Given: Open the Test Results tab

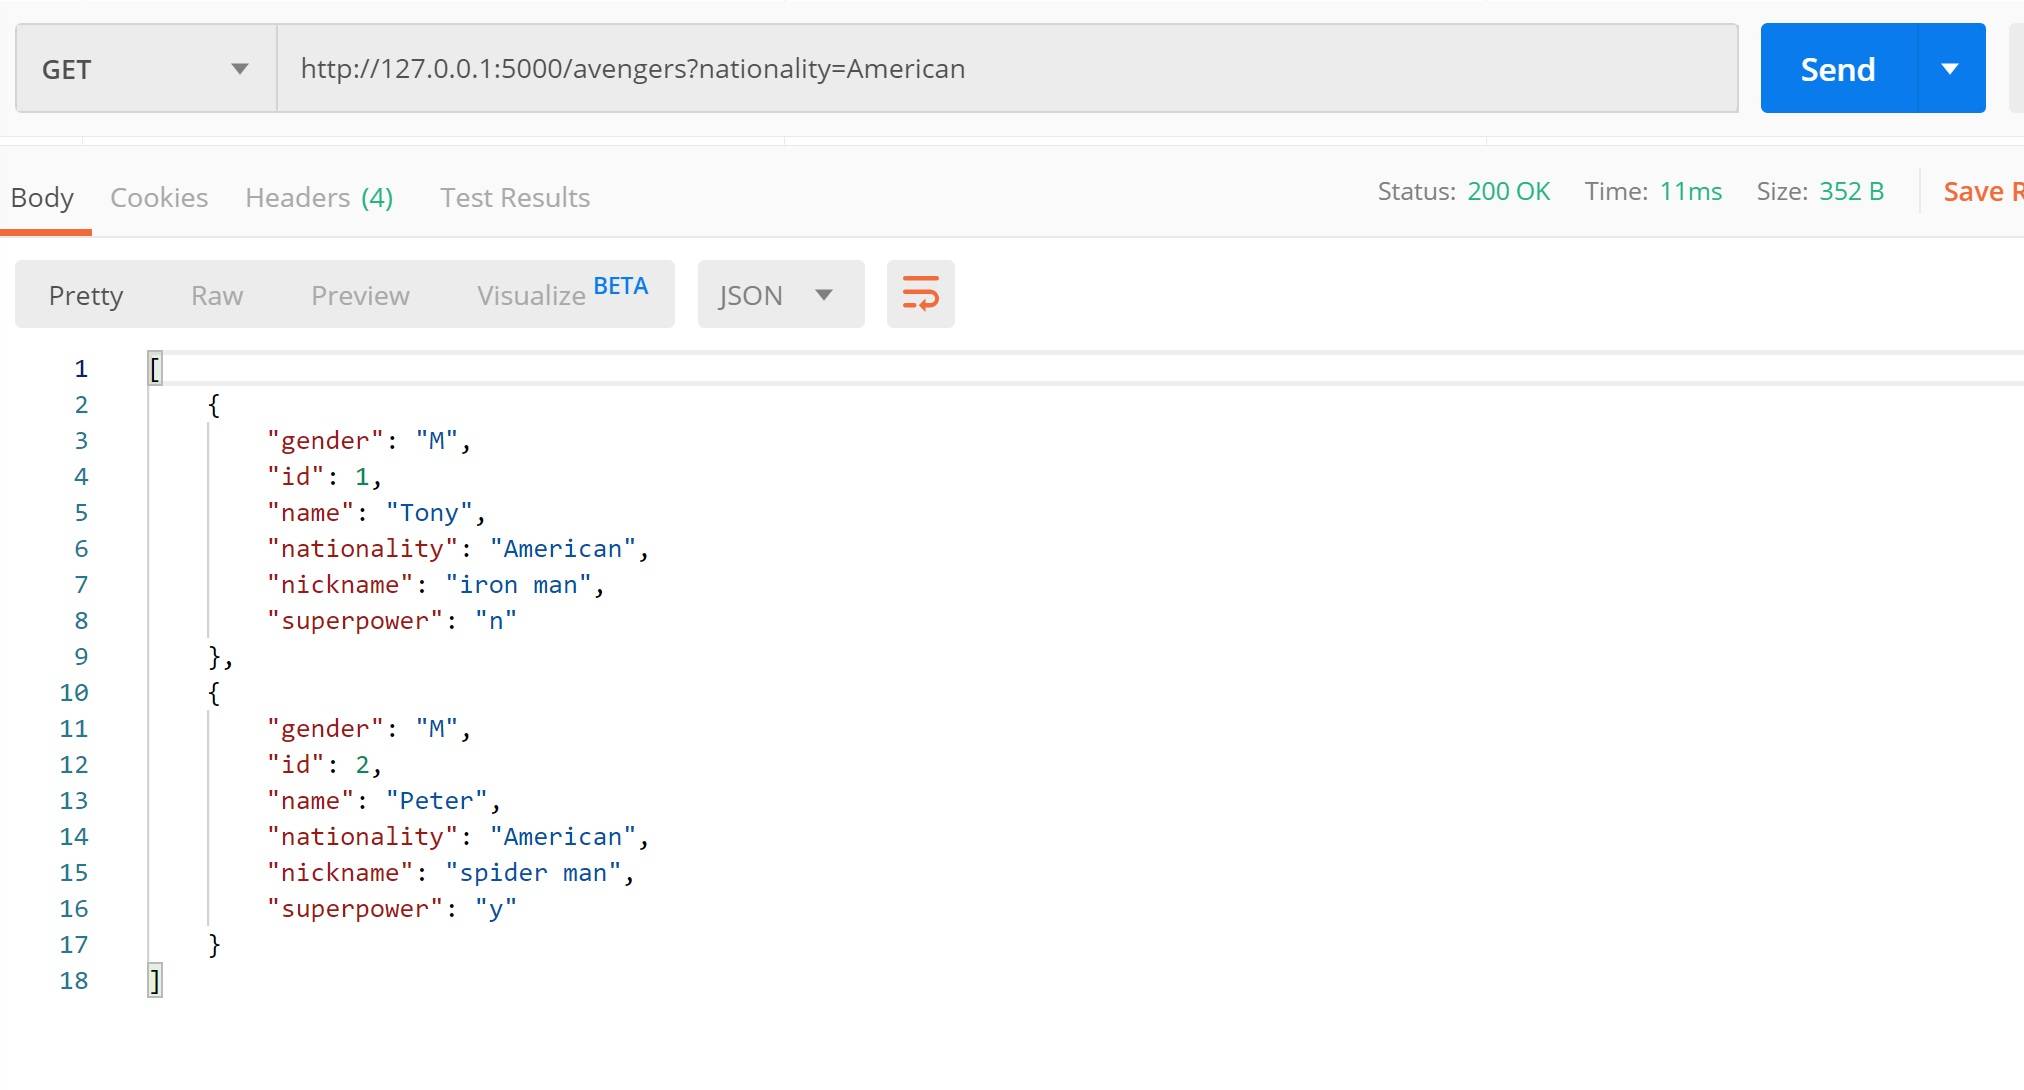Looking at the screenshot, I should coord(515,197).
